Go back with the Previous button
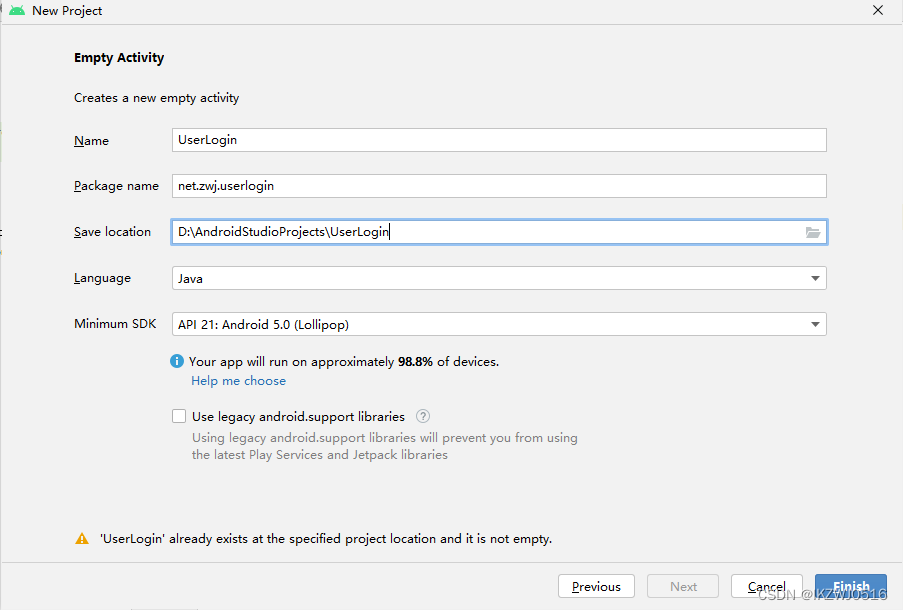This screenshot has width=903, height=610. (596, 587)
